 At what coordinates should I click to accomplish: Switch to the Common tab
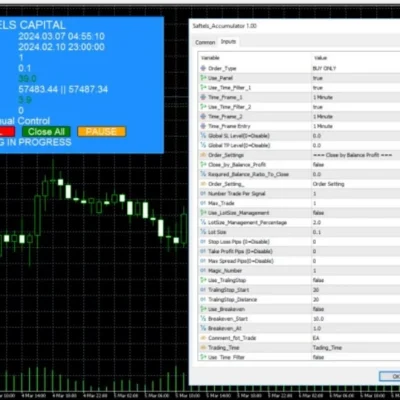point(205,42)
